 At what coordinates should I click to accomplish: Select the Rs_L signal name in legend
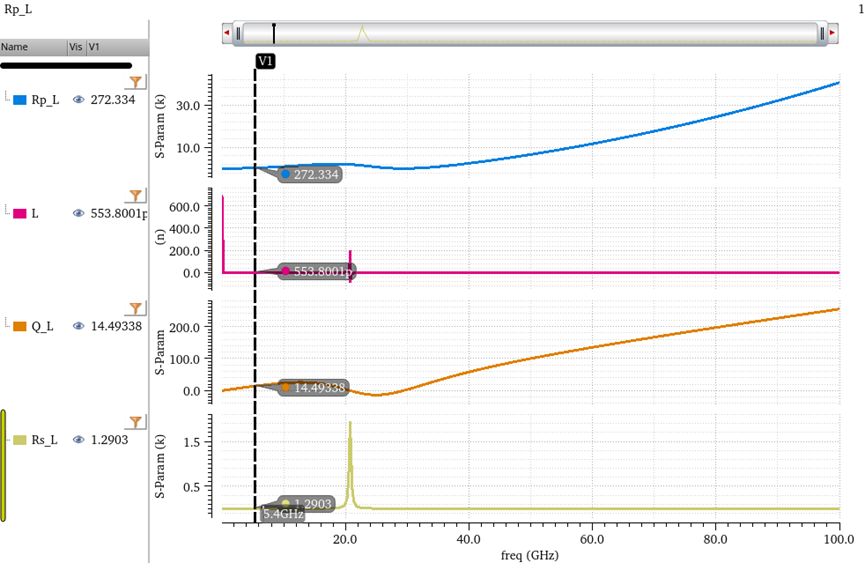point(47,440)
